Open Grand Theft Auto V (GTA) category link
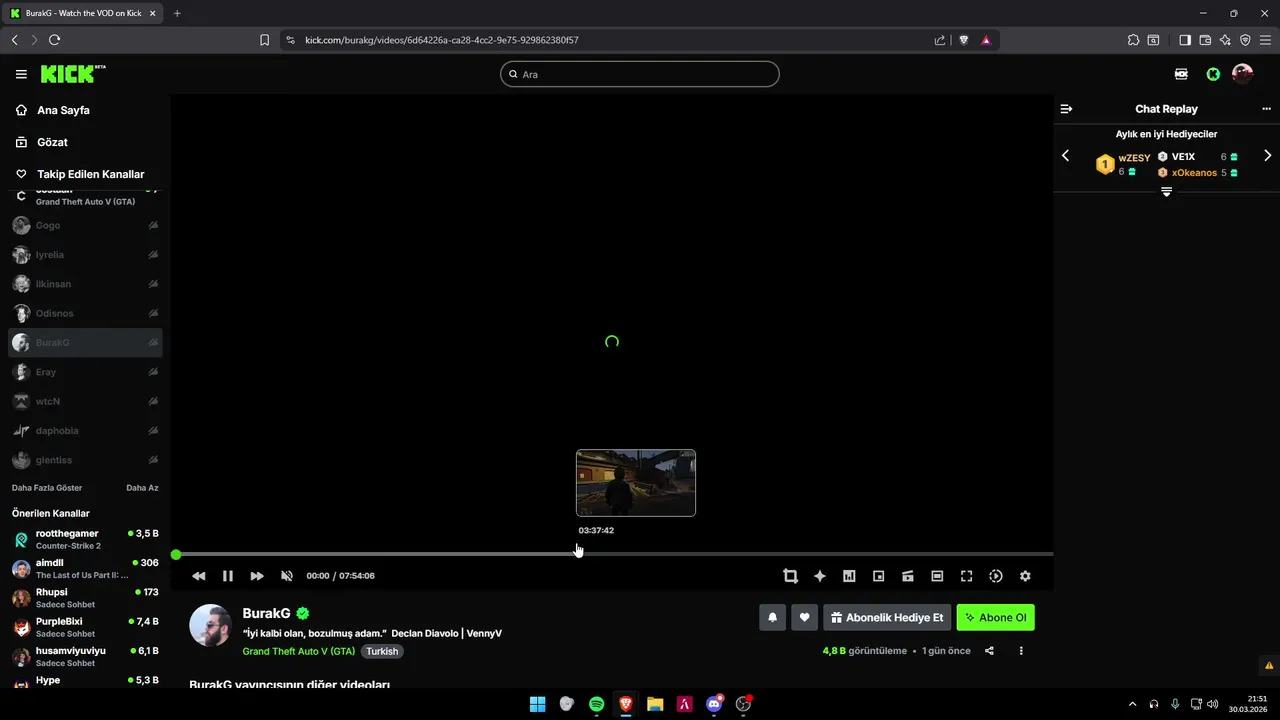 click(x=299, y=651)
